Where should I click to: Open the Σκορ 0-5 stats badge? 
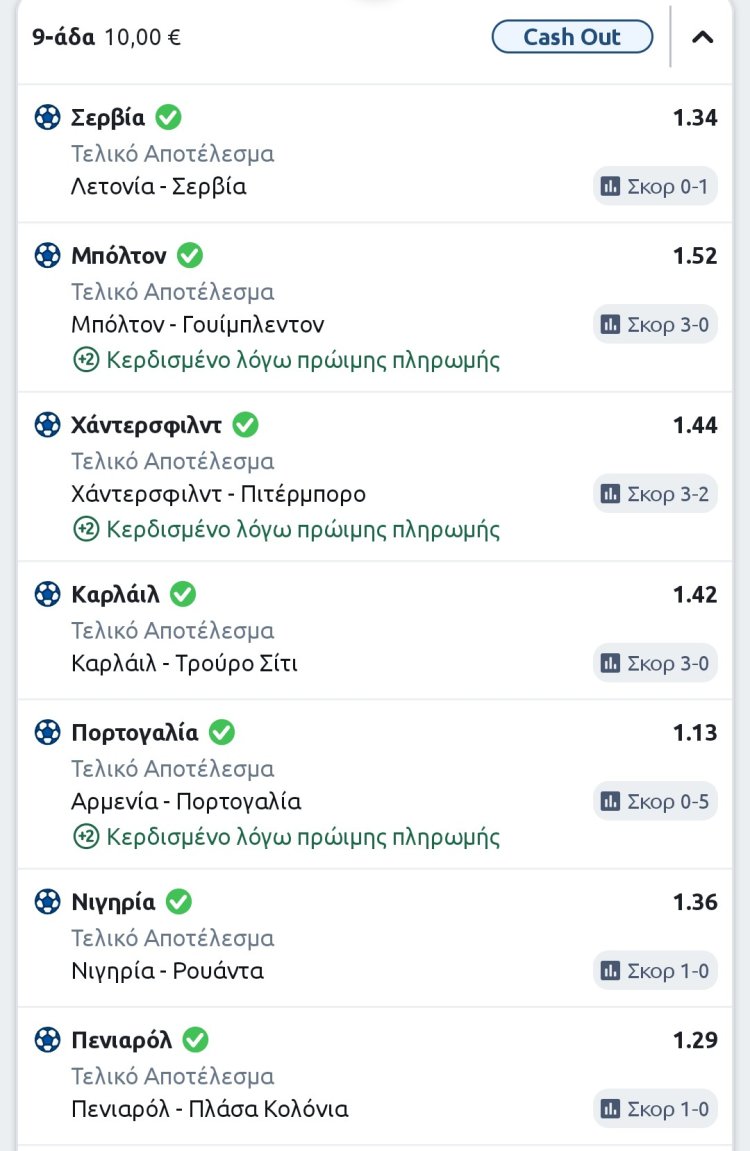[655, 801]
